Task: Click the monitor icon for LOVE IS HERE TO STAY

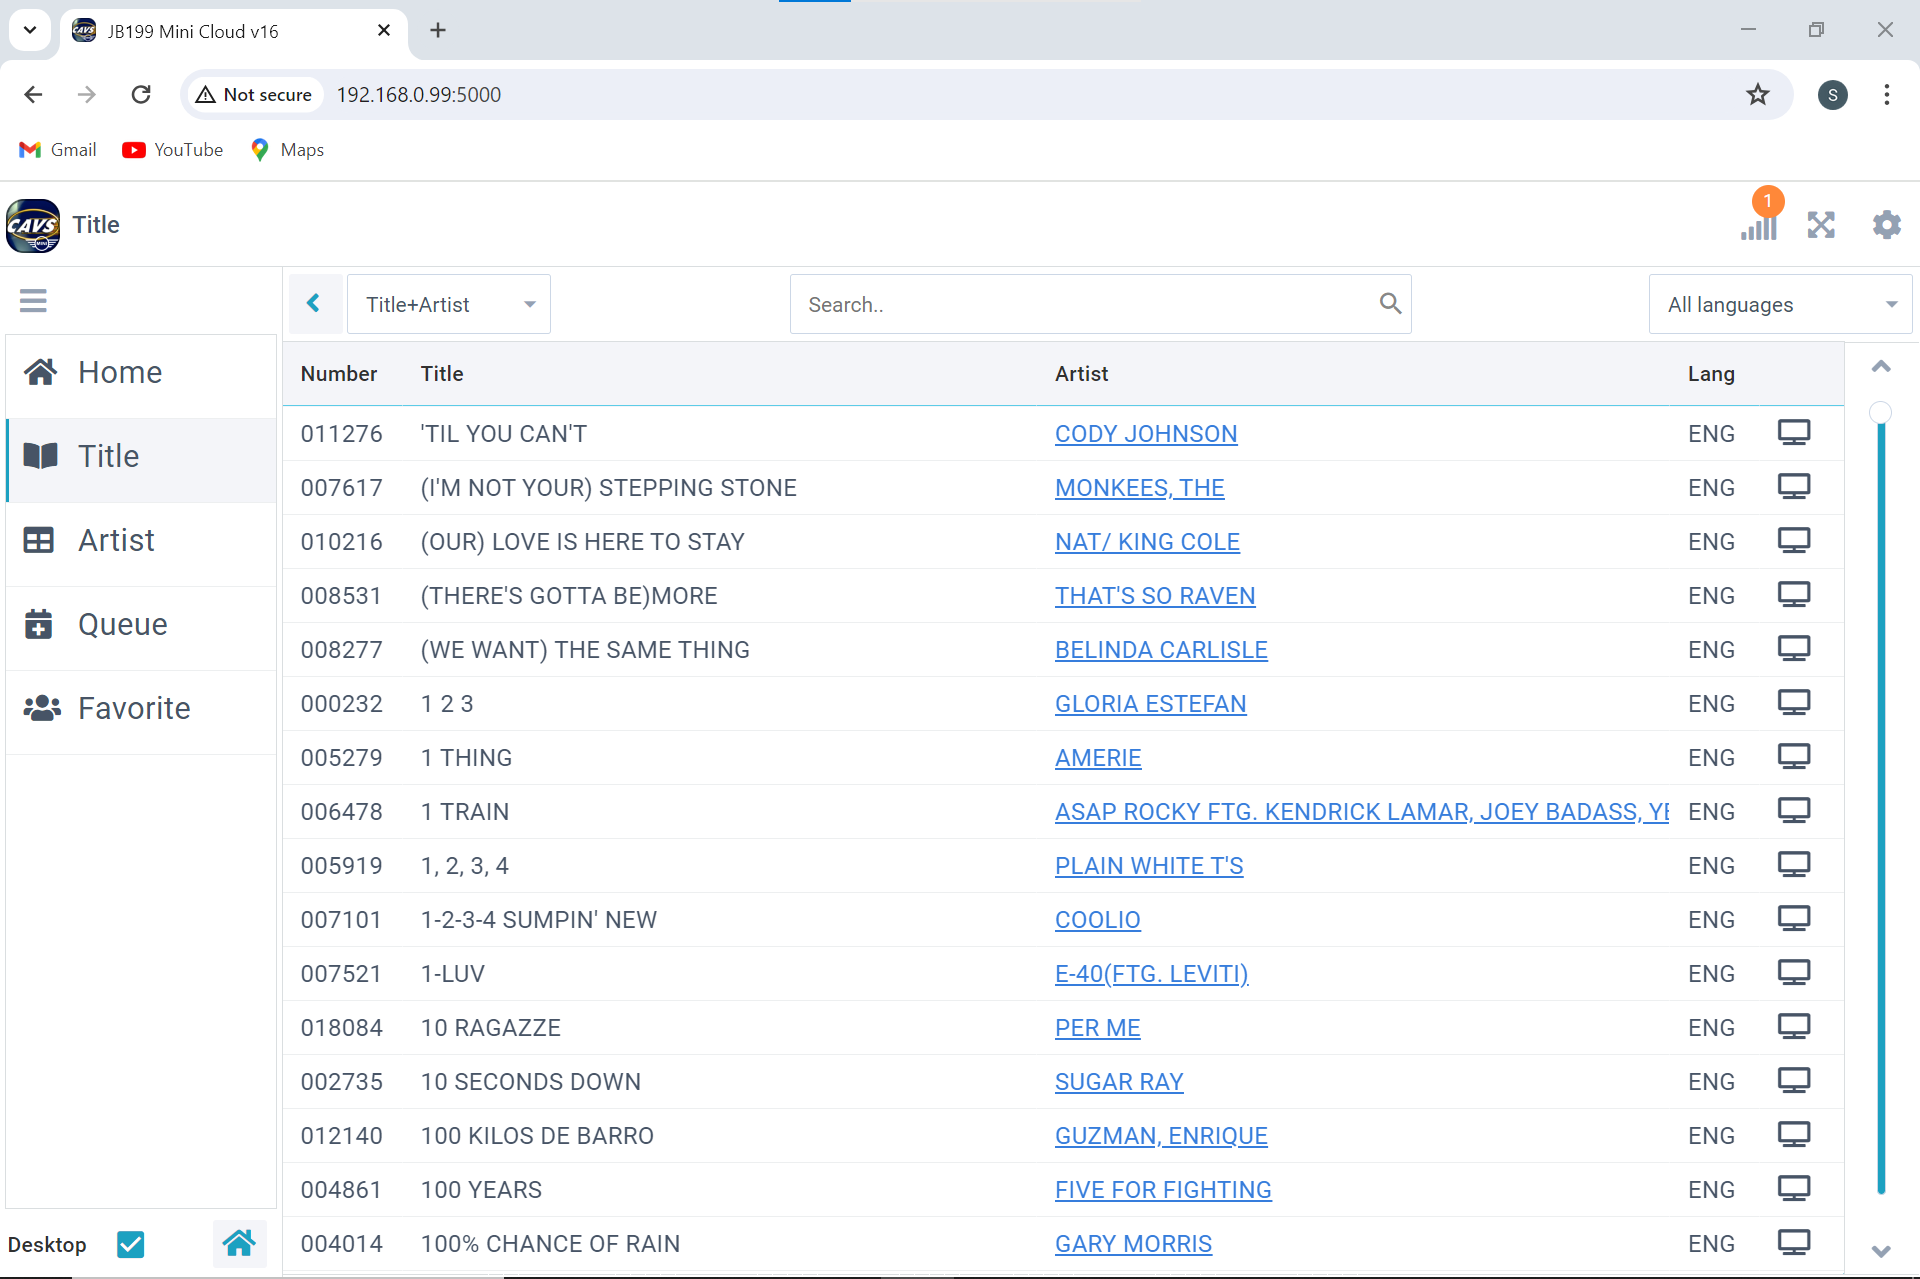Action: 1793,541
